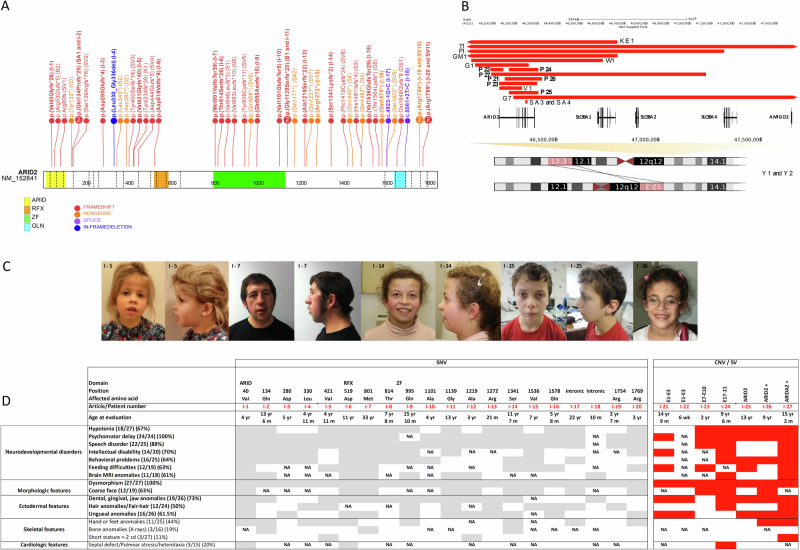This screenshot has width=800, height=550.
Task: Click the '6 wk' age cell
Action: pyautogui.click(x=684, y=417)
